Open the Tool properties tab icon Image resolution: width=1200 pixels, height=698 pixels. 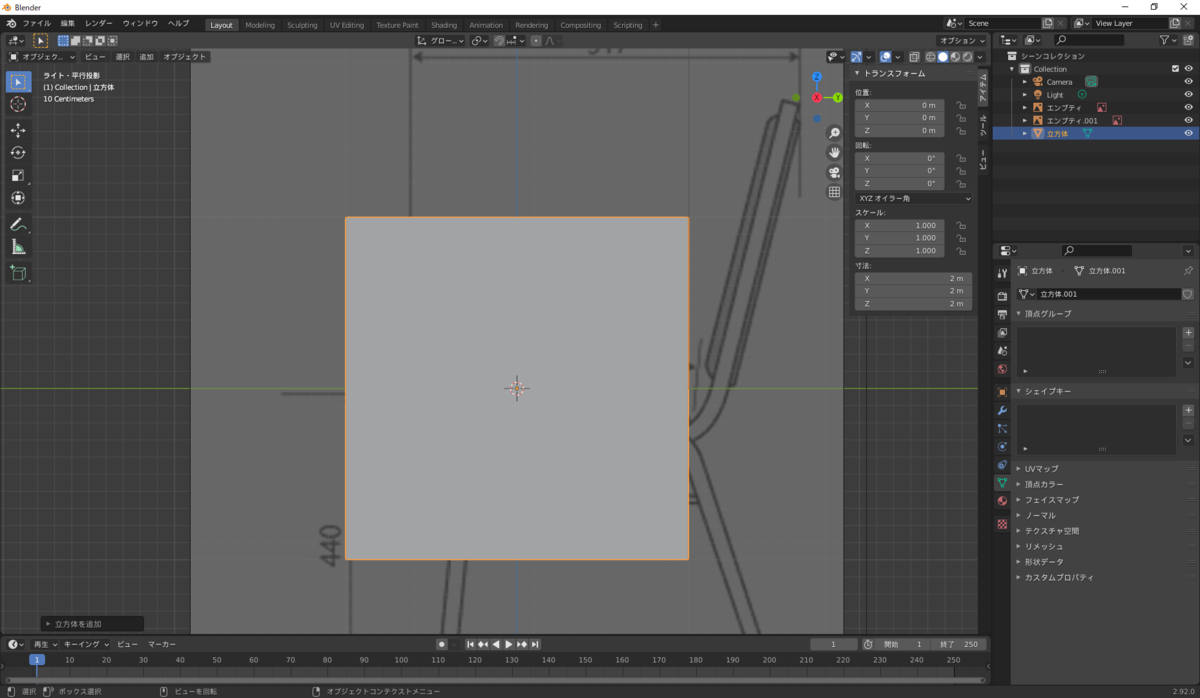tap(1002, 274)
